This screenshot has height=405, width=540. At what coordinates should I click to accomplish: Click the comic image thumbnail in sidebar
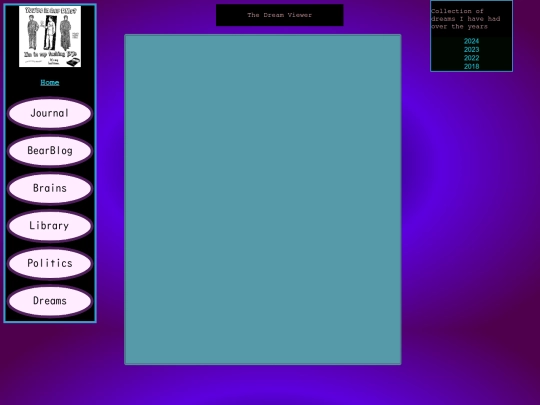(x=50, y=36)
